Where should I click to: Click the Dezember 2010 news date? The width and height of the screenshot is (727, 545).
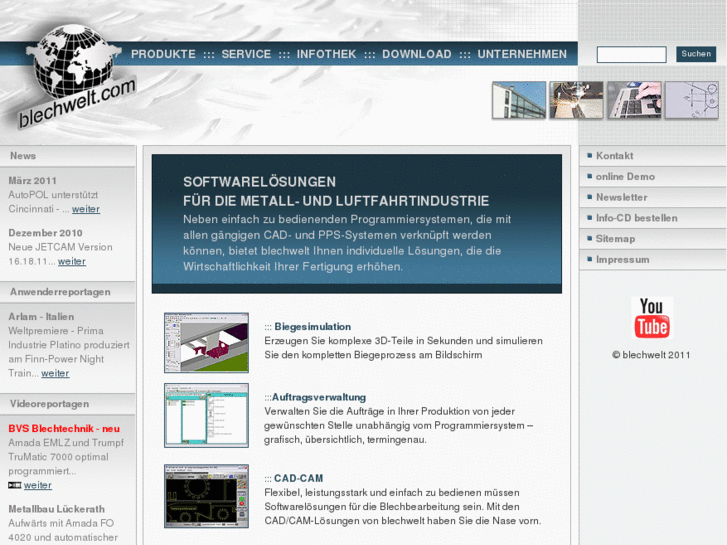point(45,233)
